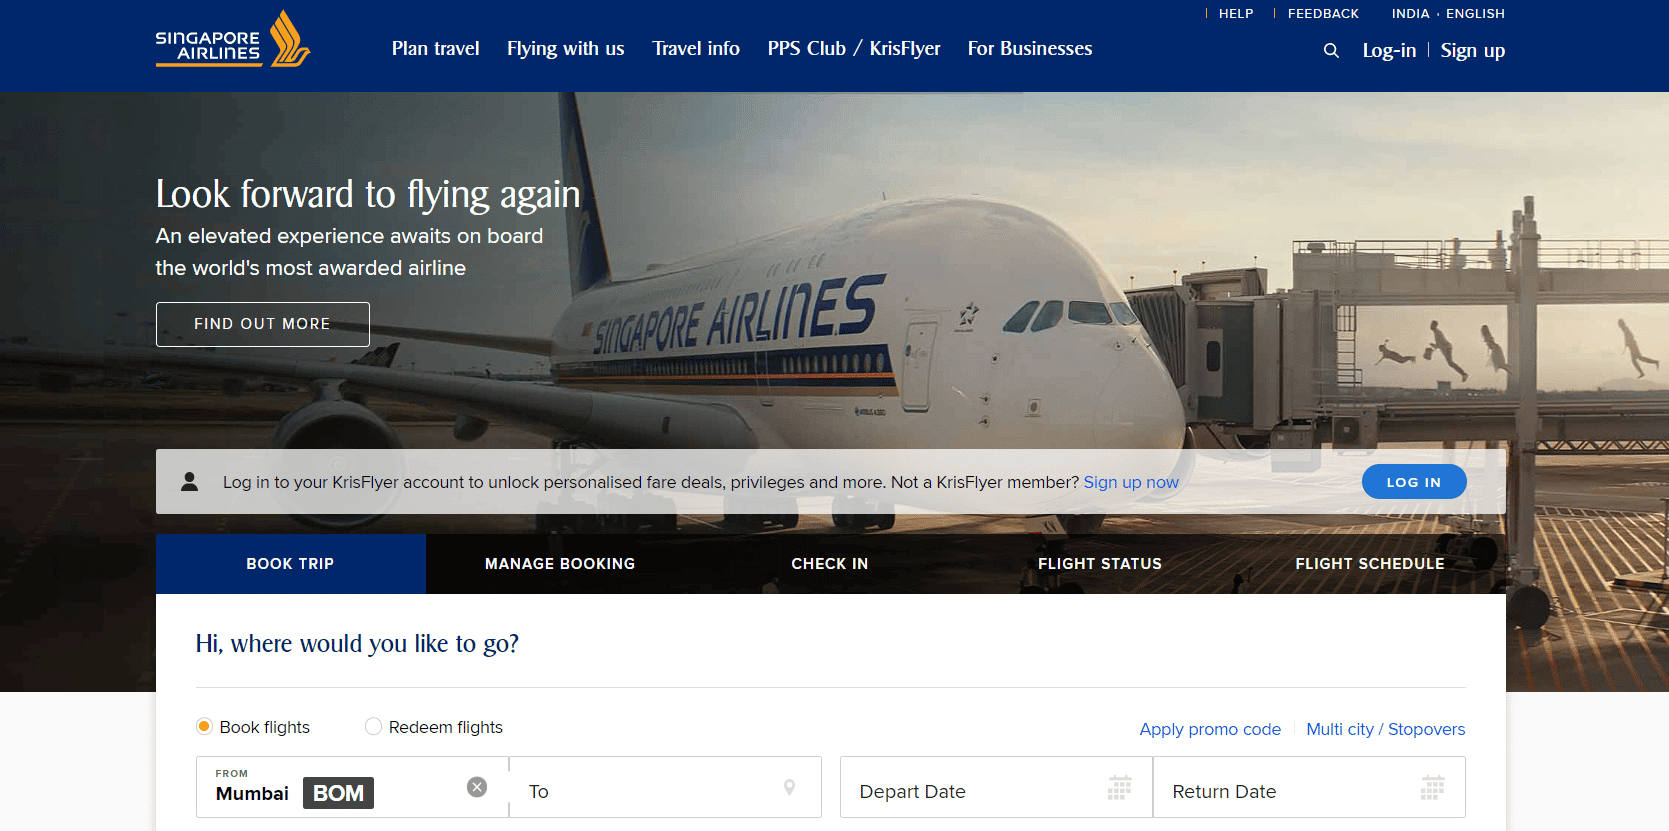Open the Multi city / Stopovers link
Viewport: 1669px width, 831px height.
point(1385,729)
